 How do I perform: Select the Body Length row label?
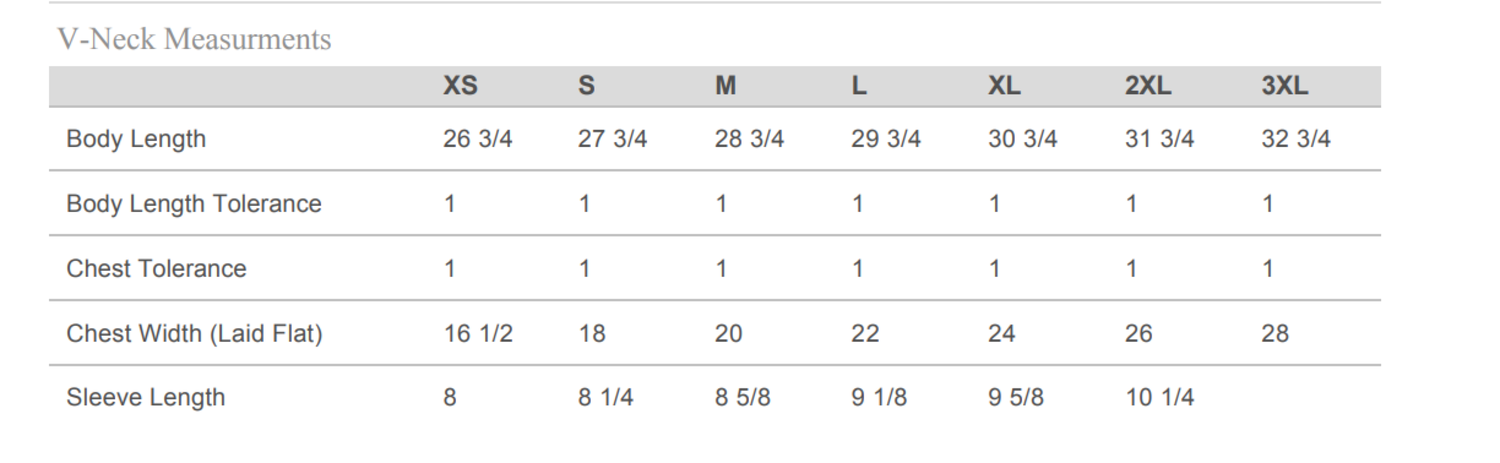pos(136,139)
